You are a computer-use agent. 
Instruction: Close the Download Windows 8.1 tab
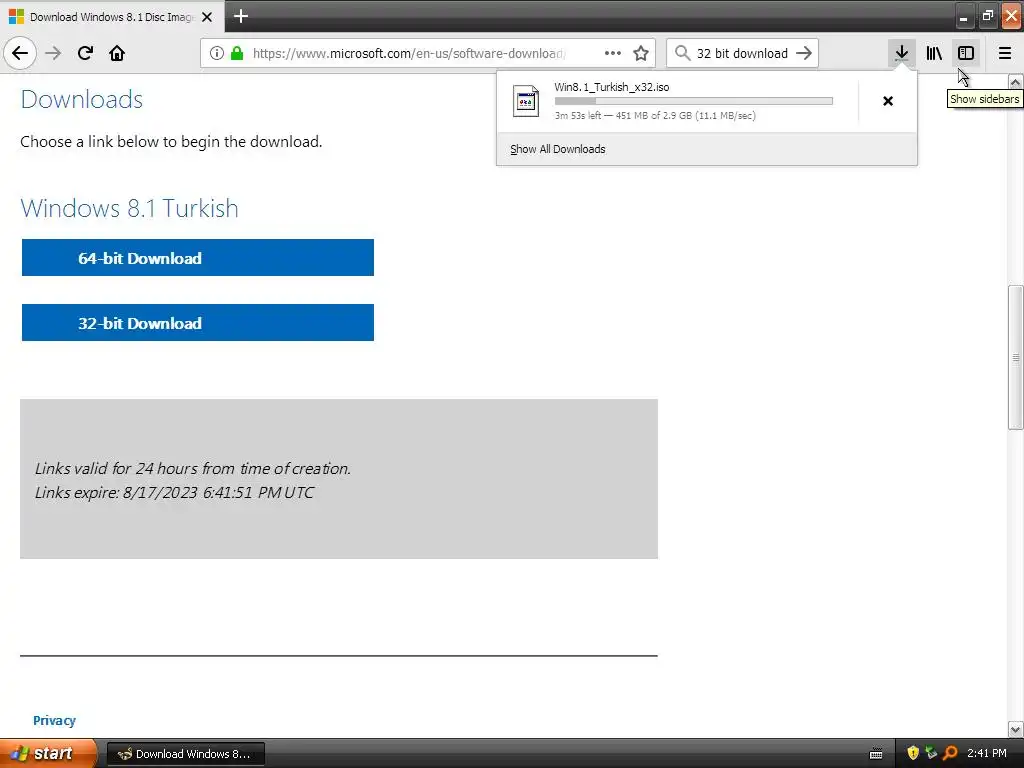coord(207,17)
